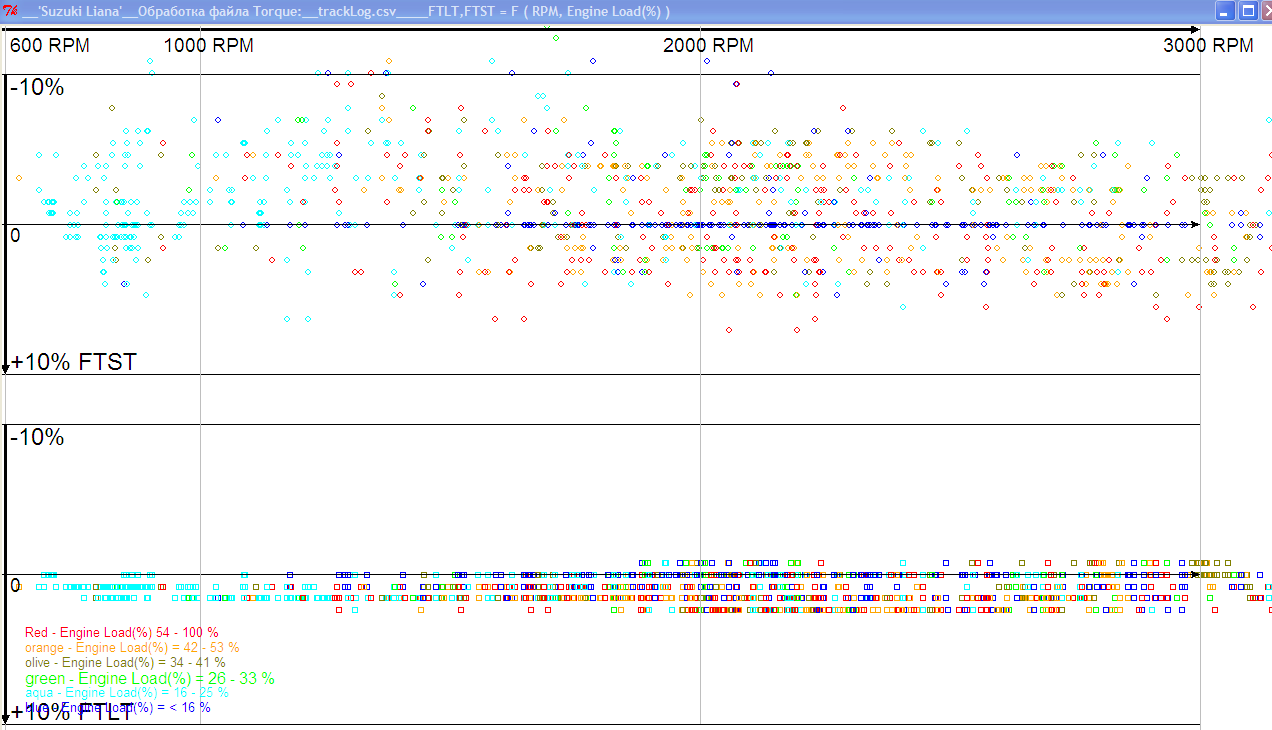The image size is (1272, 730).
Task: Click the 1000 RPM axis label
Action: (208, 46)
